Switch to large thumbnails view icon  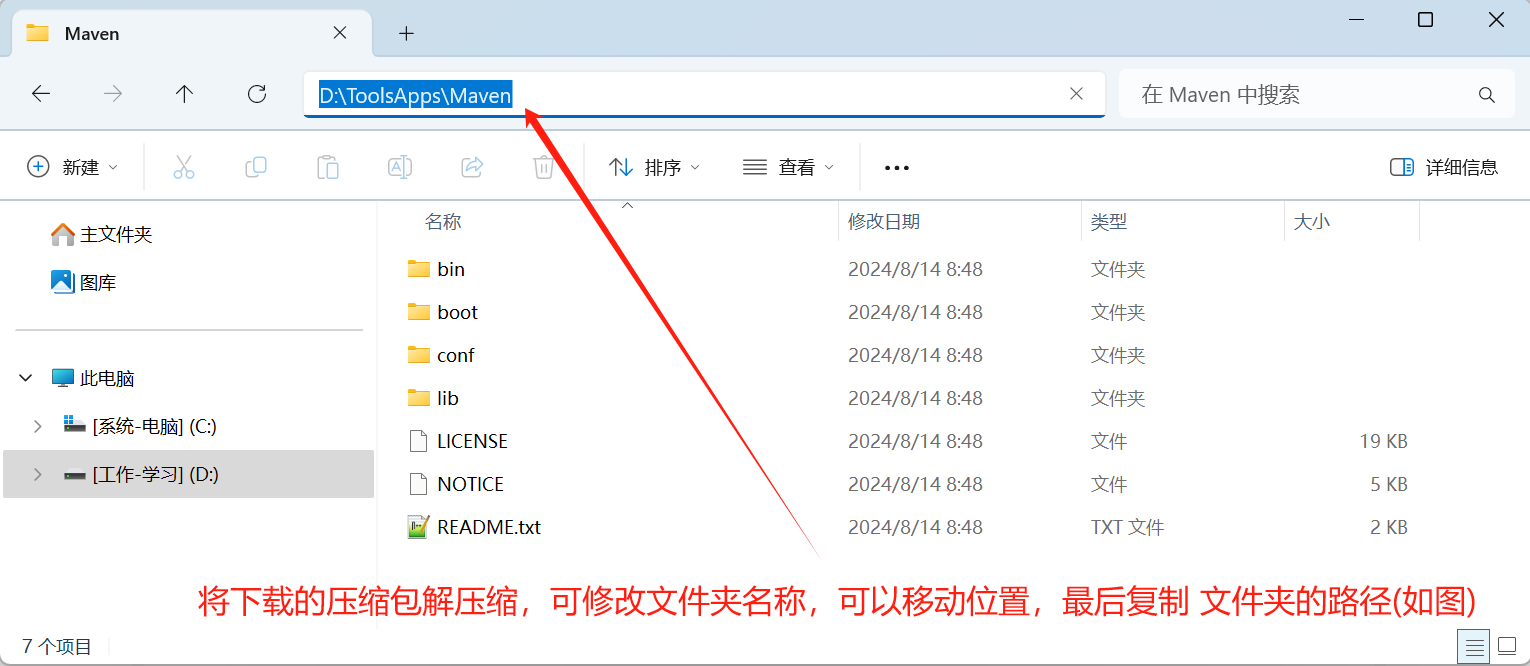coord(1506,645)
